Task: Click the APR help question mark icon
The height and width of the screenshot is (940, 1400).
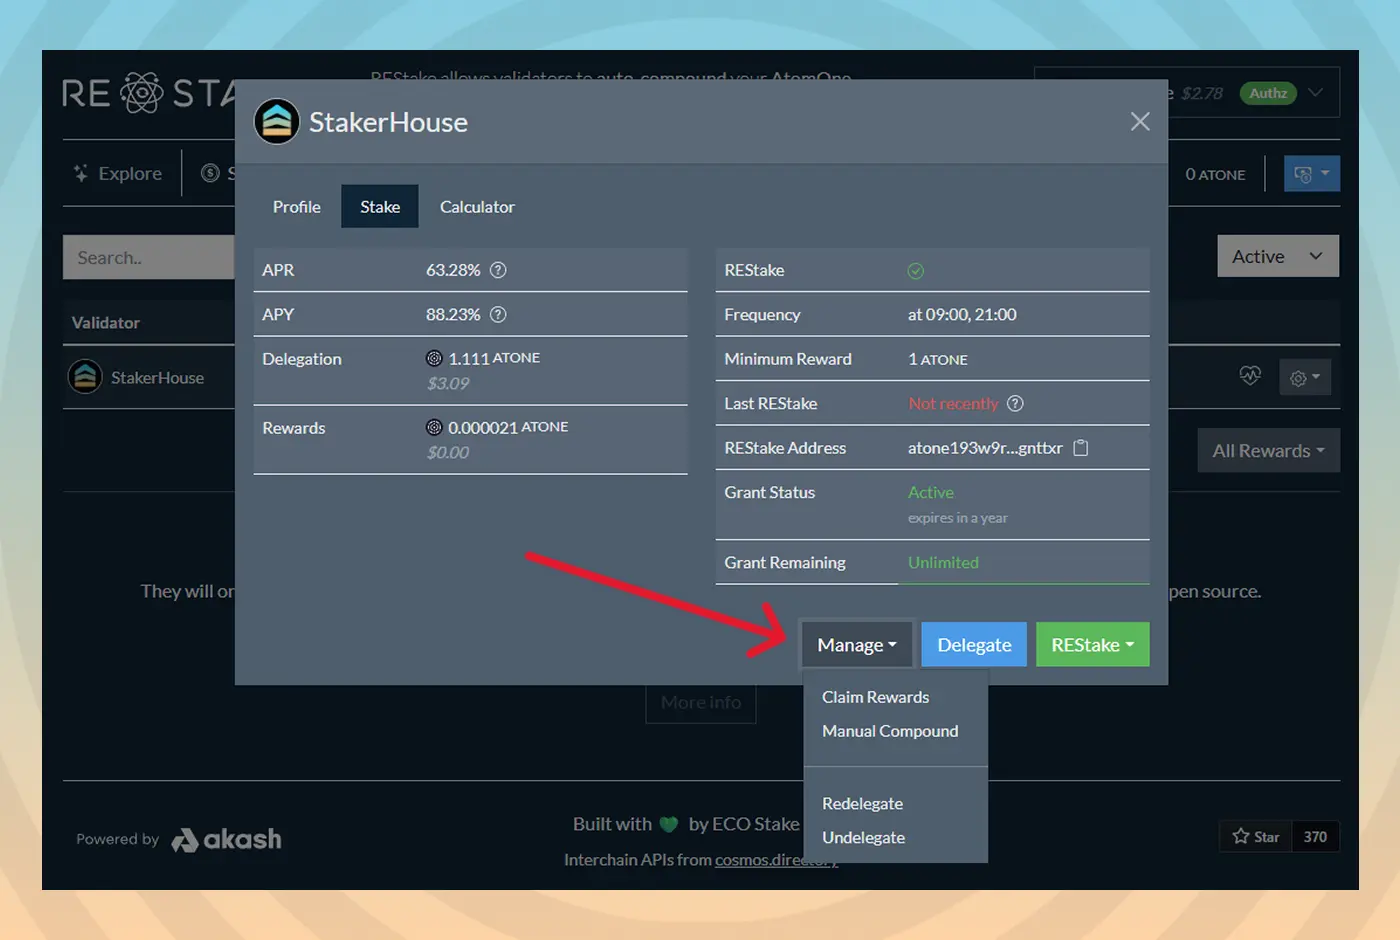Action: 498,270
